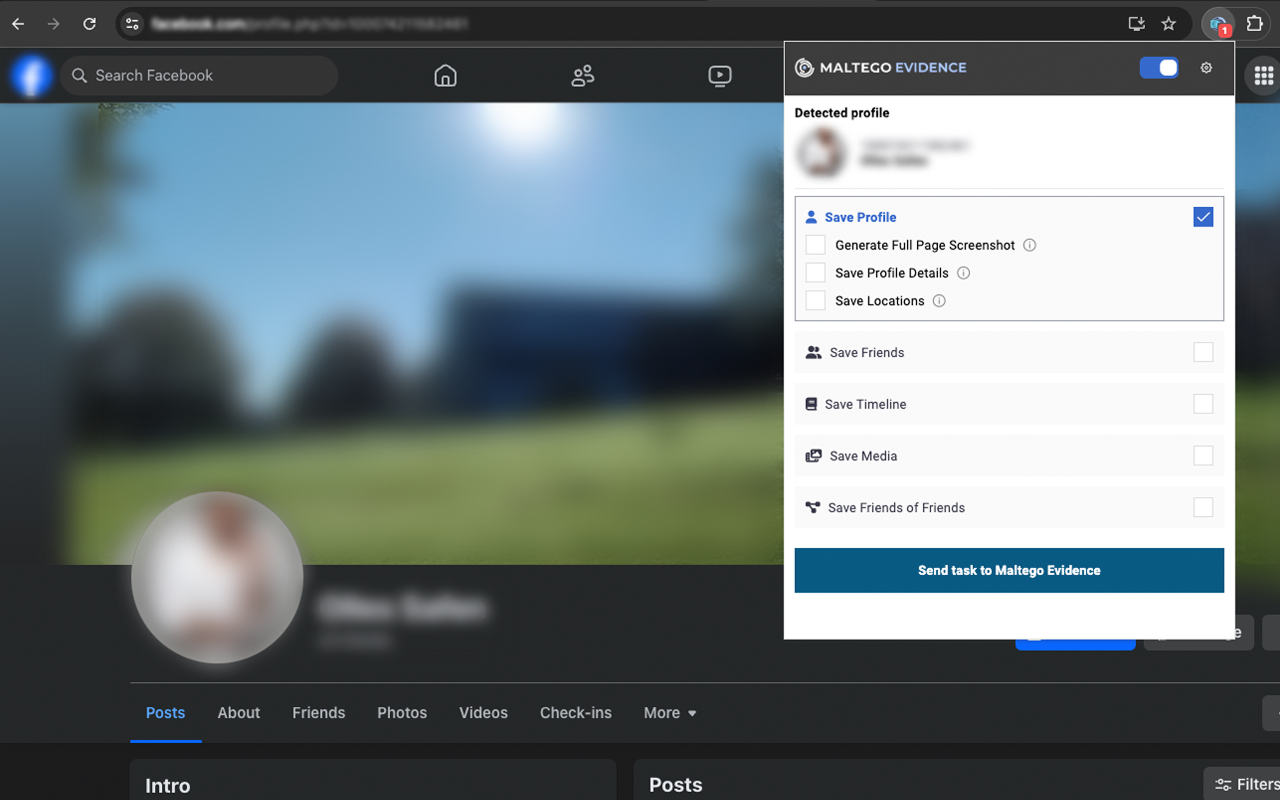Click the Search Facebook input field

coord(199,75)
